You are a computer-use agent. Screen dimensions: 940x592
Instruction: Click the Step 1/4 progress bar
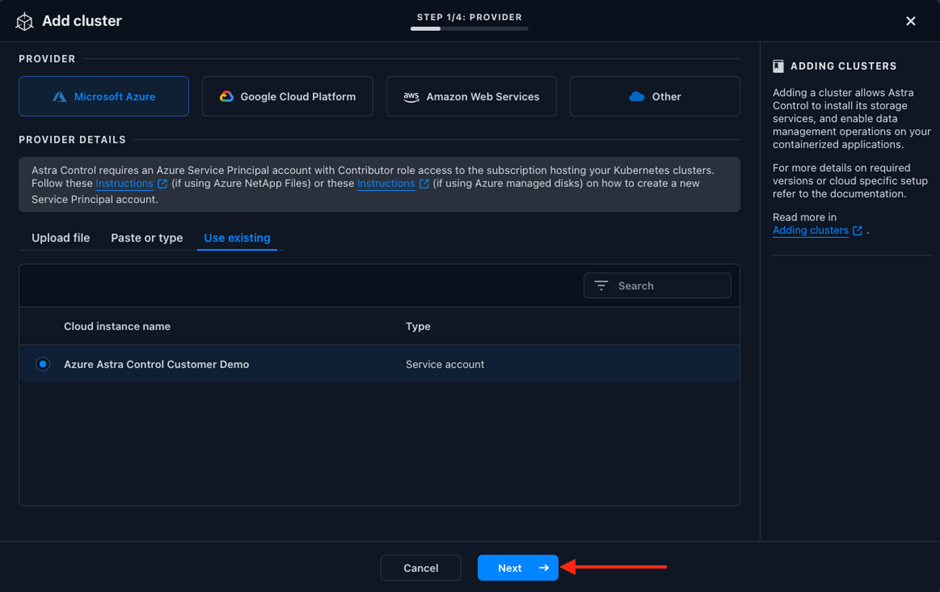[x=469, y=28]
